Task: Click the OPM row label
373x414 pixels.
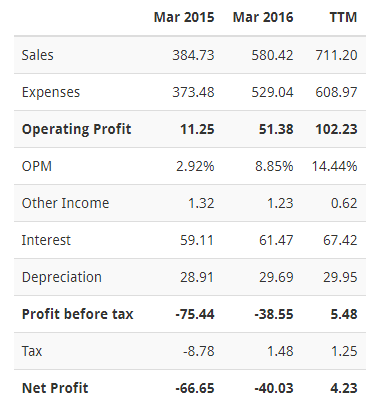Action: click(37, 166)
